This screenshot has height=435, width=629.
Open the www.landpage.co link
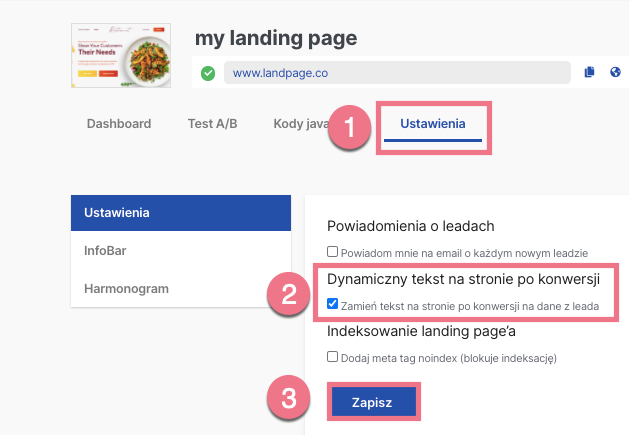coord(280,73)
